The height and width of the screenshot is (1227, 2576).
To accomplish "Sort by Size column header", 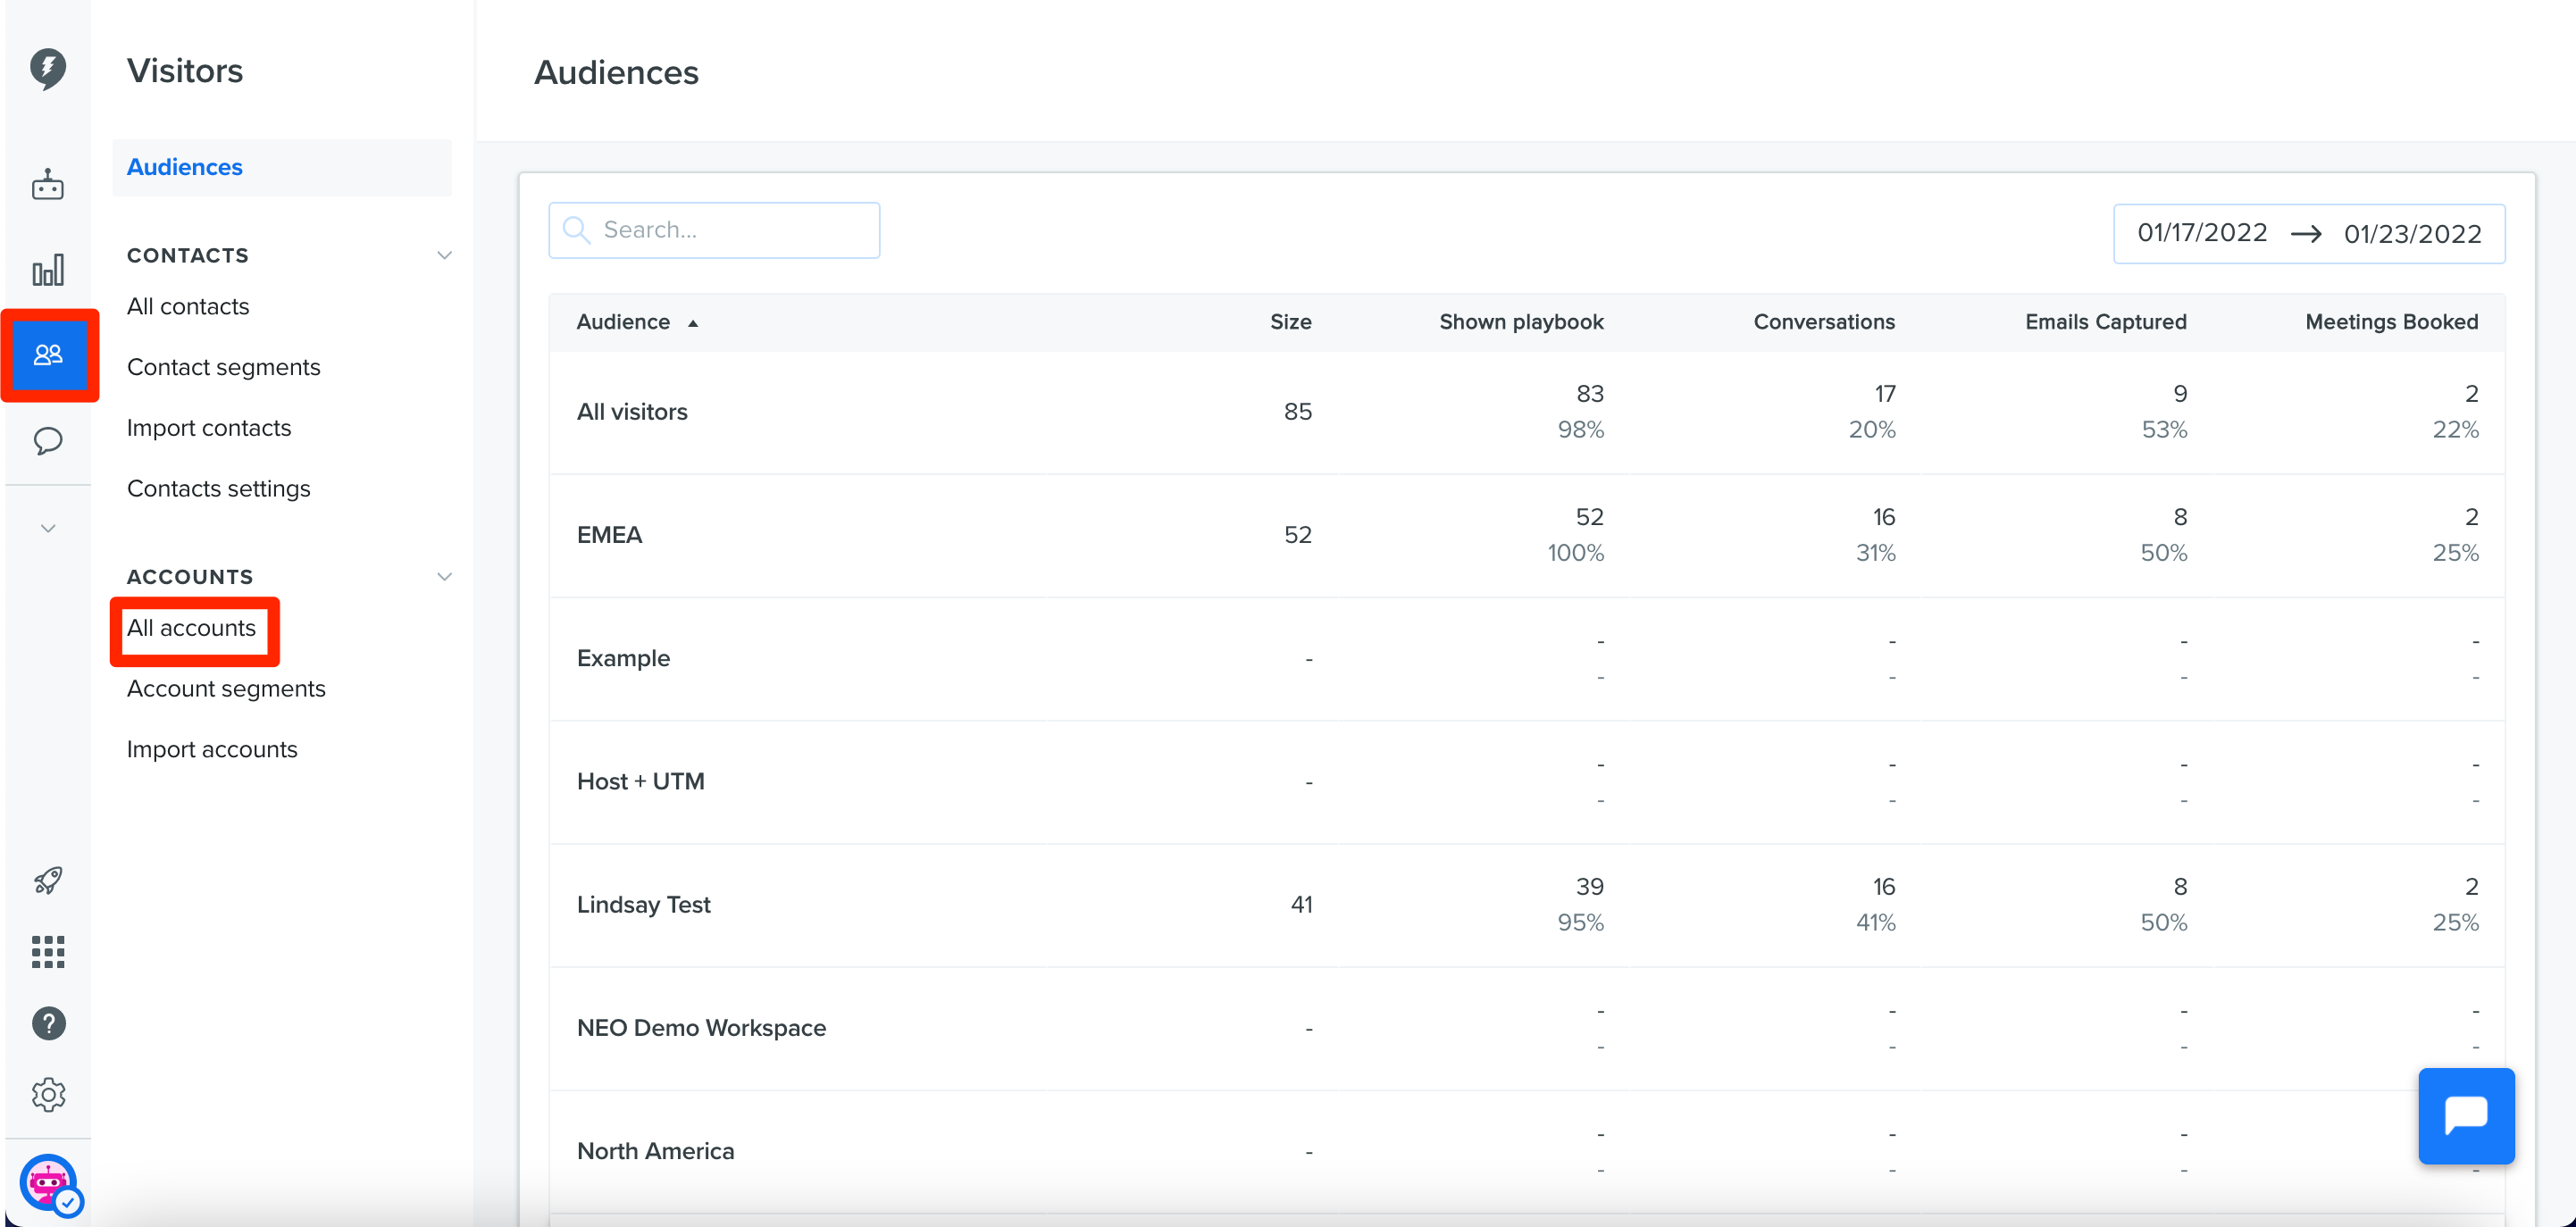I will [1290, 322].
